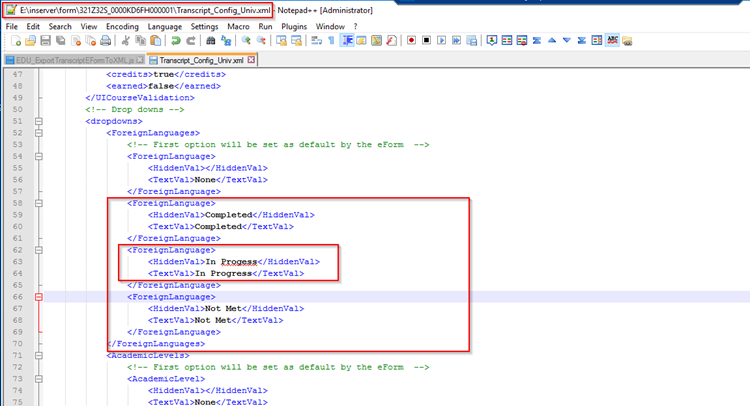
Task: Open the Search menu
Action: click(60, 26)
